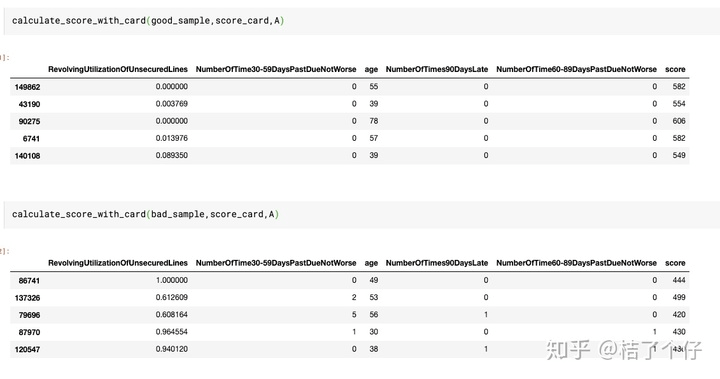Click the Zhihu watermark text
Image resolution: width=720 pixels, height=379 pixels.
[x=624, y=350]
